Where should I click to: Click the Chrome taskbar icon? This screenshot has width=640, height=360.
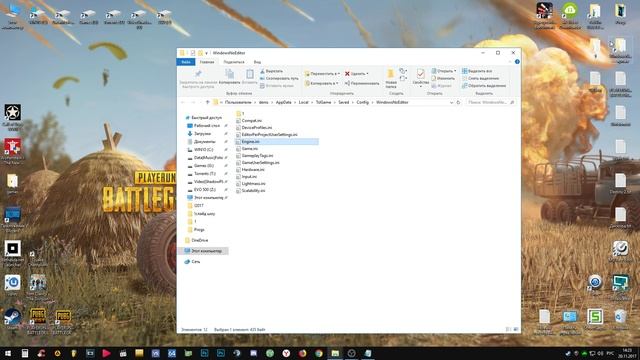point(319,353)
